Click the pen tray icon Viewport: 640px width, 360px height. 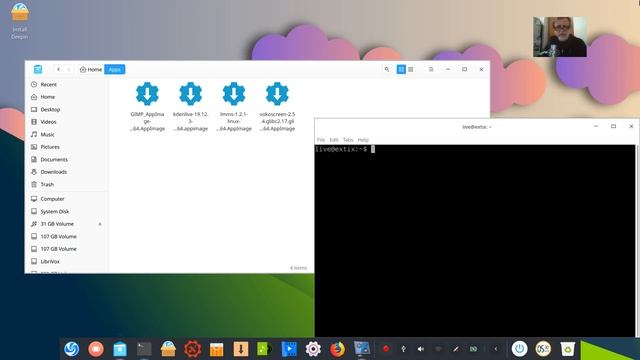456,349
